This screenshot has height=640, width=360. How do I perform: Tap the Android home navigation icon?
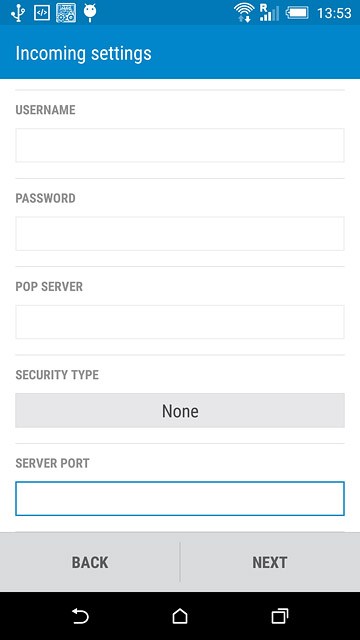click(x=180, y=616)
